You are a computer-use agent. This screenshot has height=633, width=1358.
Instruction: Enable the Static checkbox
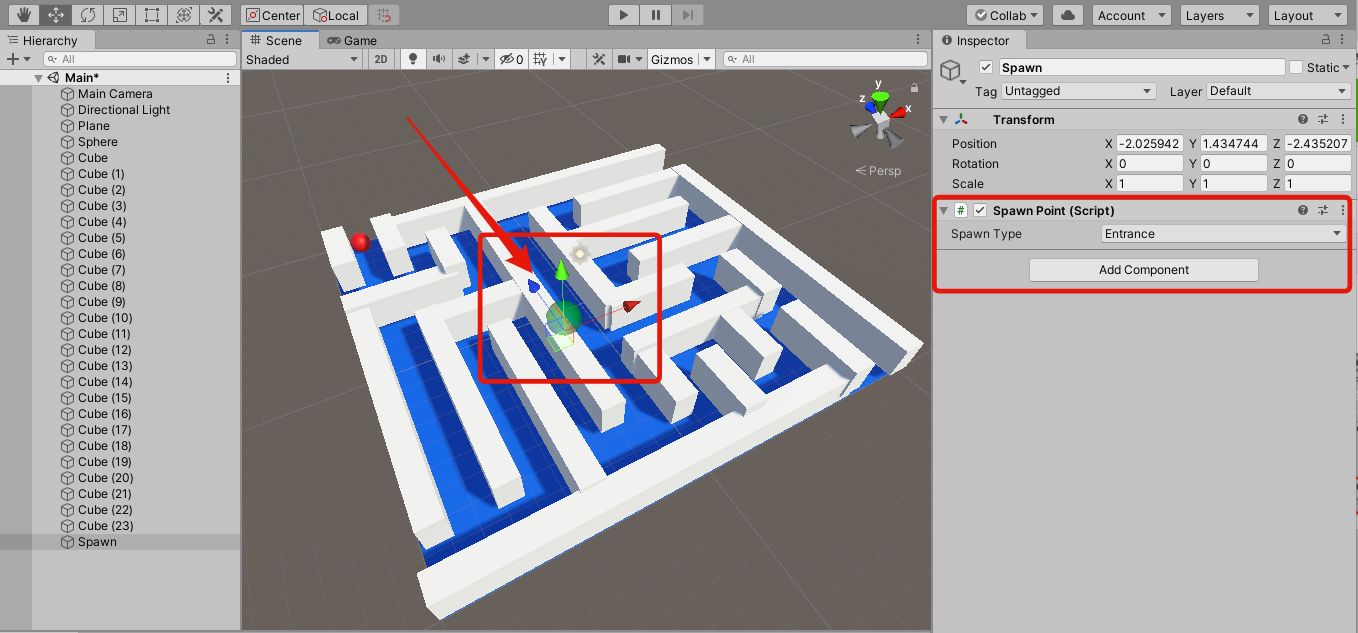(x=1296, y=67)
